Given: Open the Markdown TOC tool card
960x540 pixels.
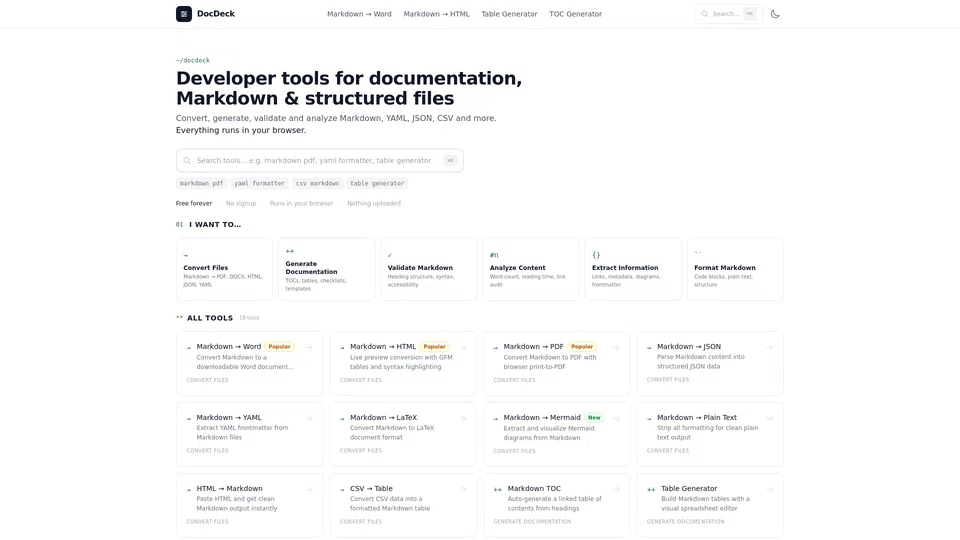Looking at the screenshot, I should (557, 506).
